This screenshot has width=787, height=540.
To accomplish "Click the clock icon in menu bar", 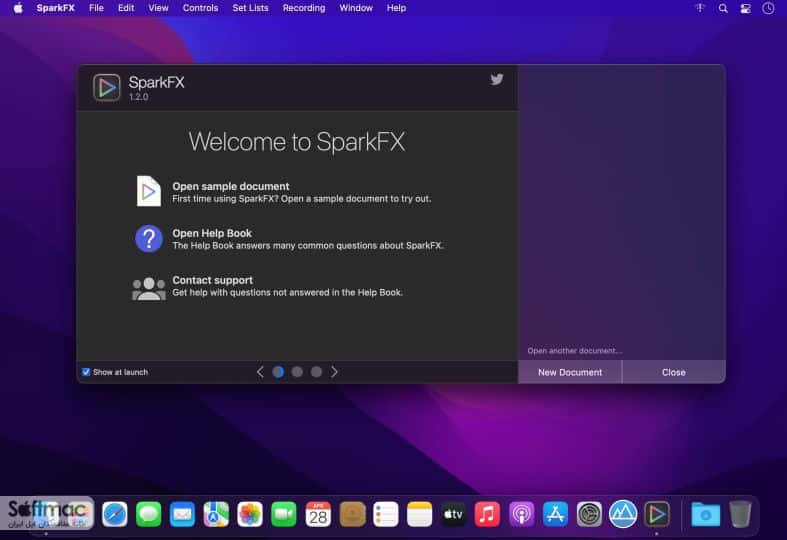I will click(x=768, y=8).
